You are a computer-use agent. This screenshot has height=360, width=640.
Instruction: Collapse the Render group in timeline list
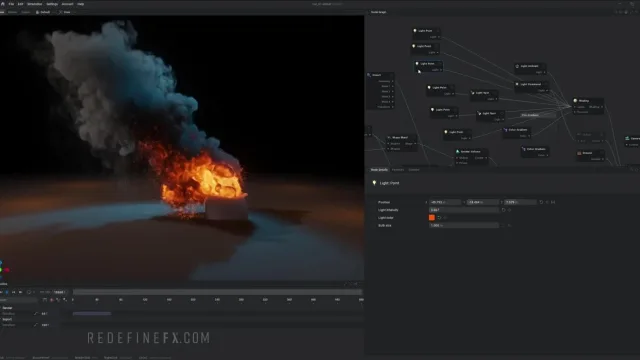click(x=7, y=308)
